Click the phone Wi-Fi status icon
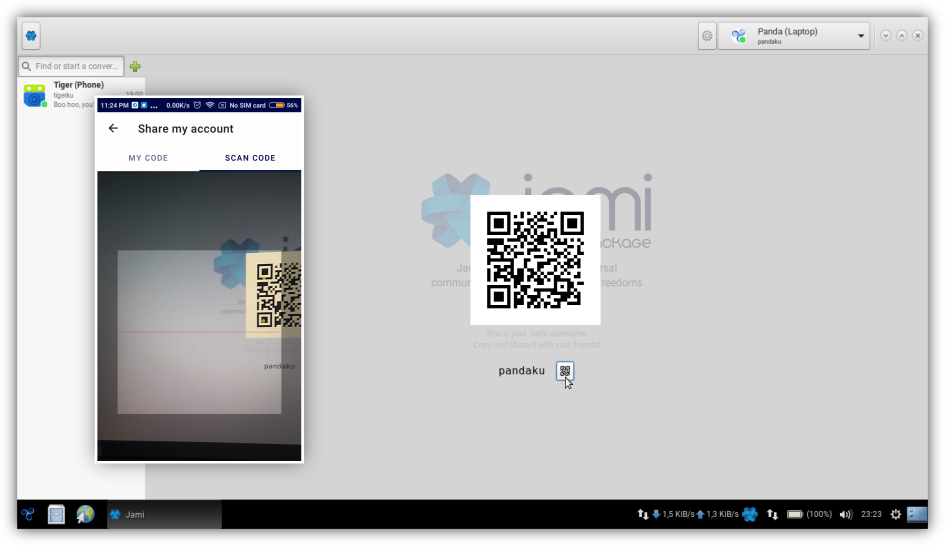Image resolution: width=945 pixels, height=546 pixels. coord(210,105)
